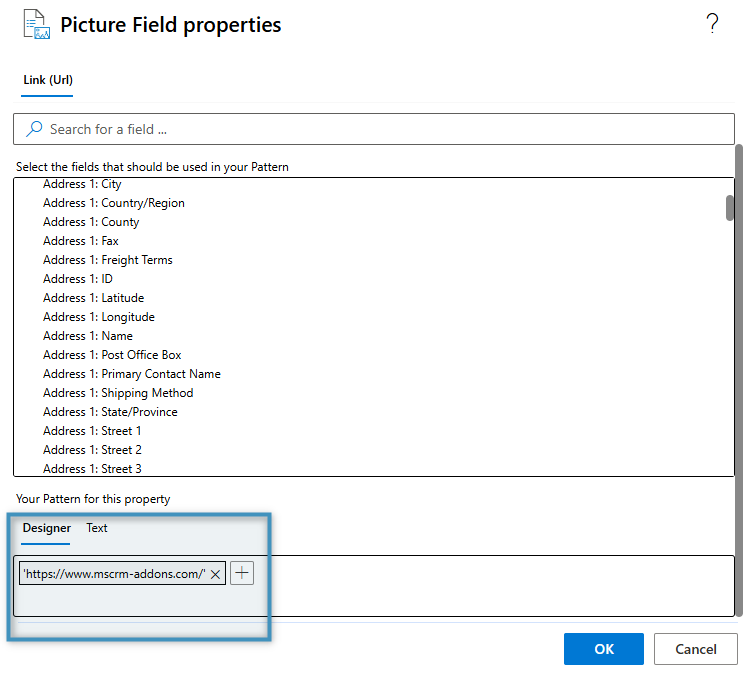Select the 'https://www.mscrm-addons.com/' pattern chip

113,574
